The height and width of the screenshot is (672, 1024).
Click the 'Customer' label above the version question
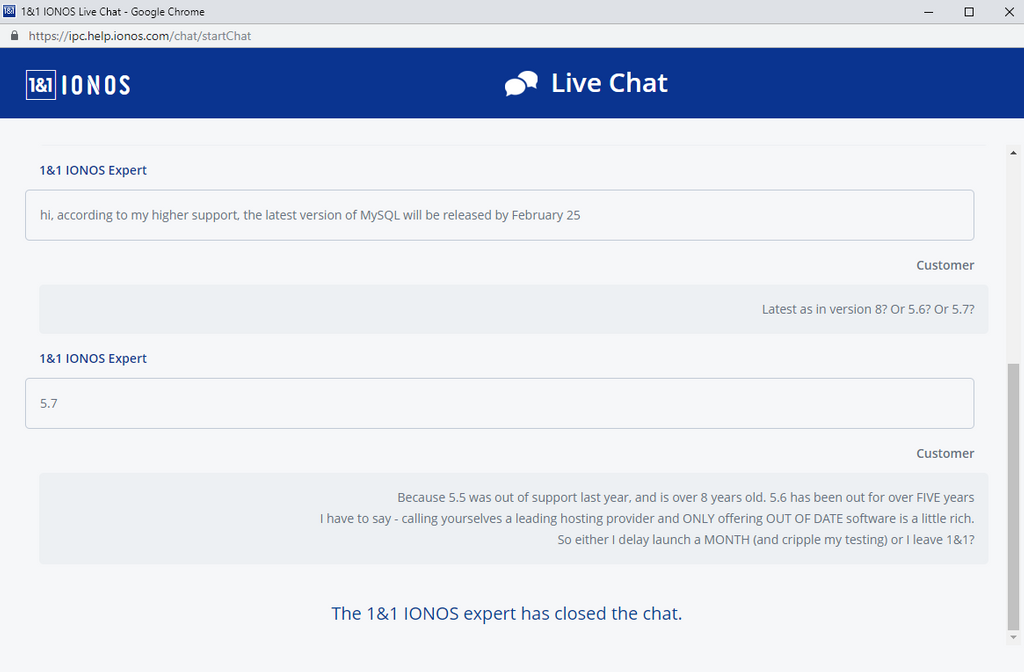point(945,265)
